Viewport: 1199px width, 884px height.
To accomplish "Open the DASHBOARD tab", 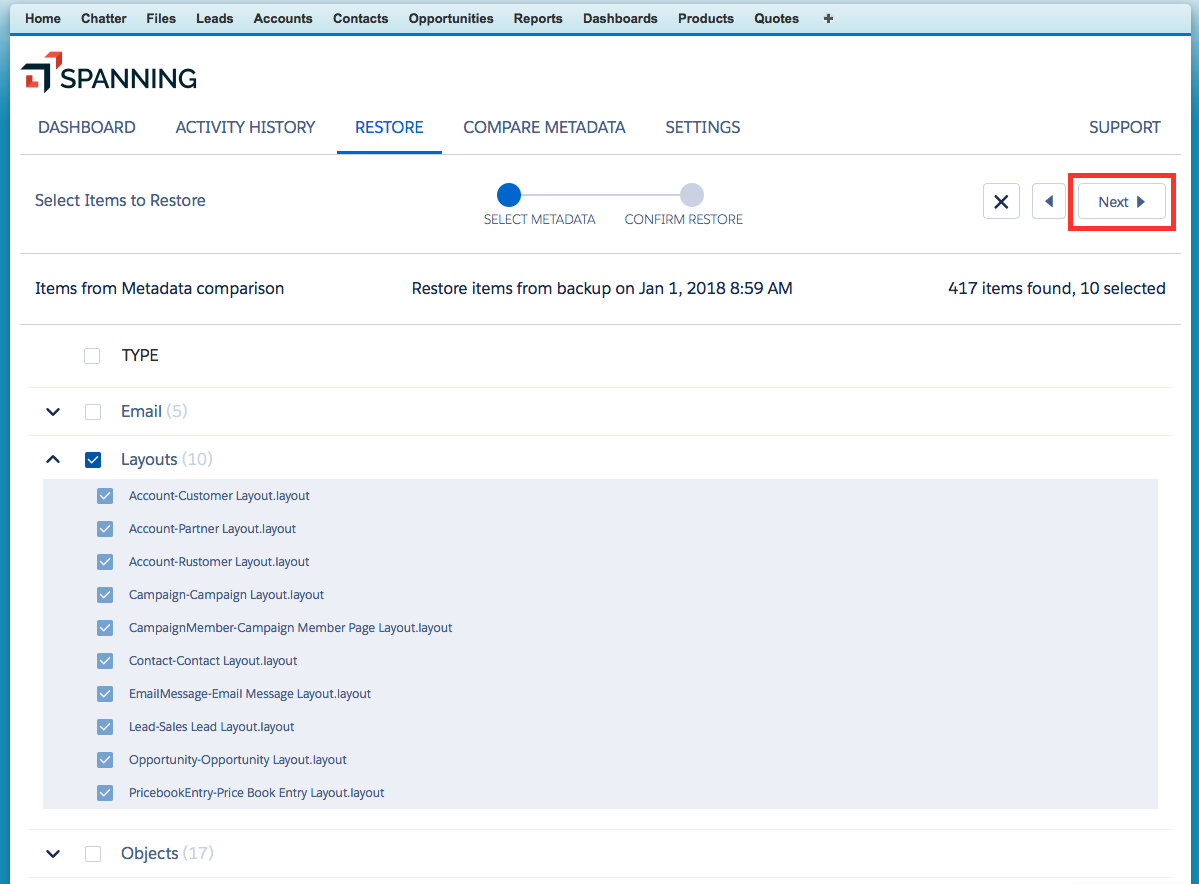I will pos(87,127).
